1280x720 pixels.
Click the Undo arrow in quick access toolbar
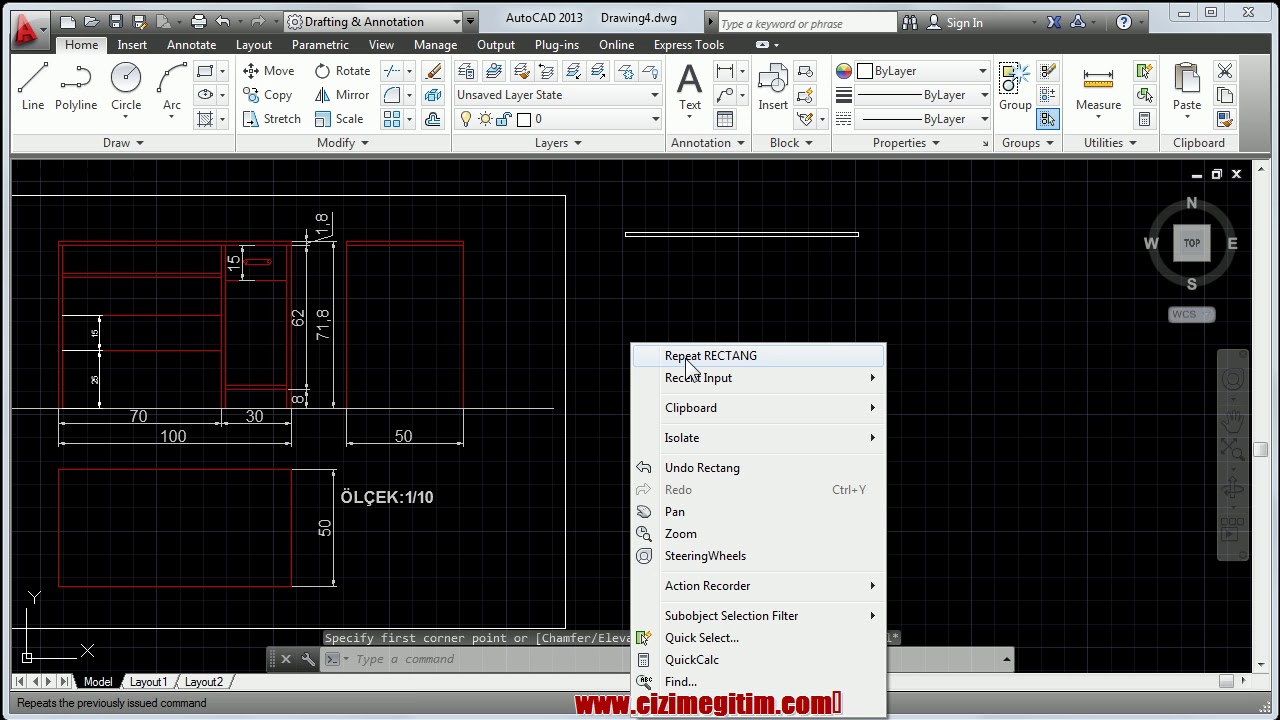point(223,21)
